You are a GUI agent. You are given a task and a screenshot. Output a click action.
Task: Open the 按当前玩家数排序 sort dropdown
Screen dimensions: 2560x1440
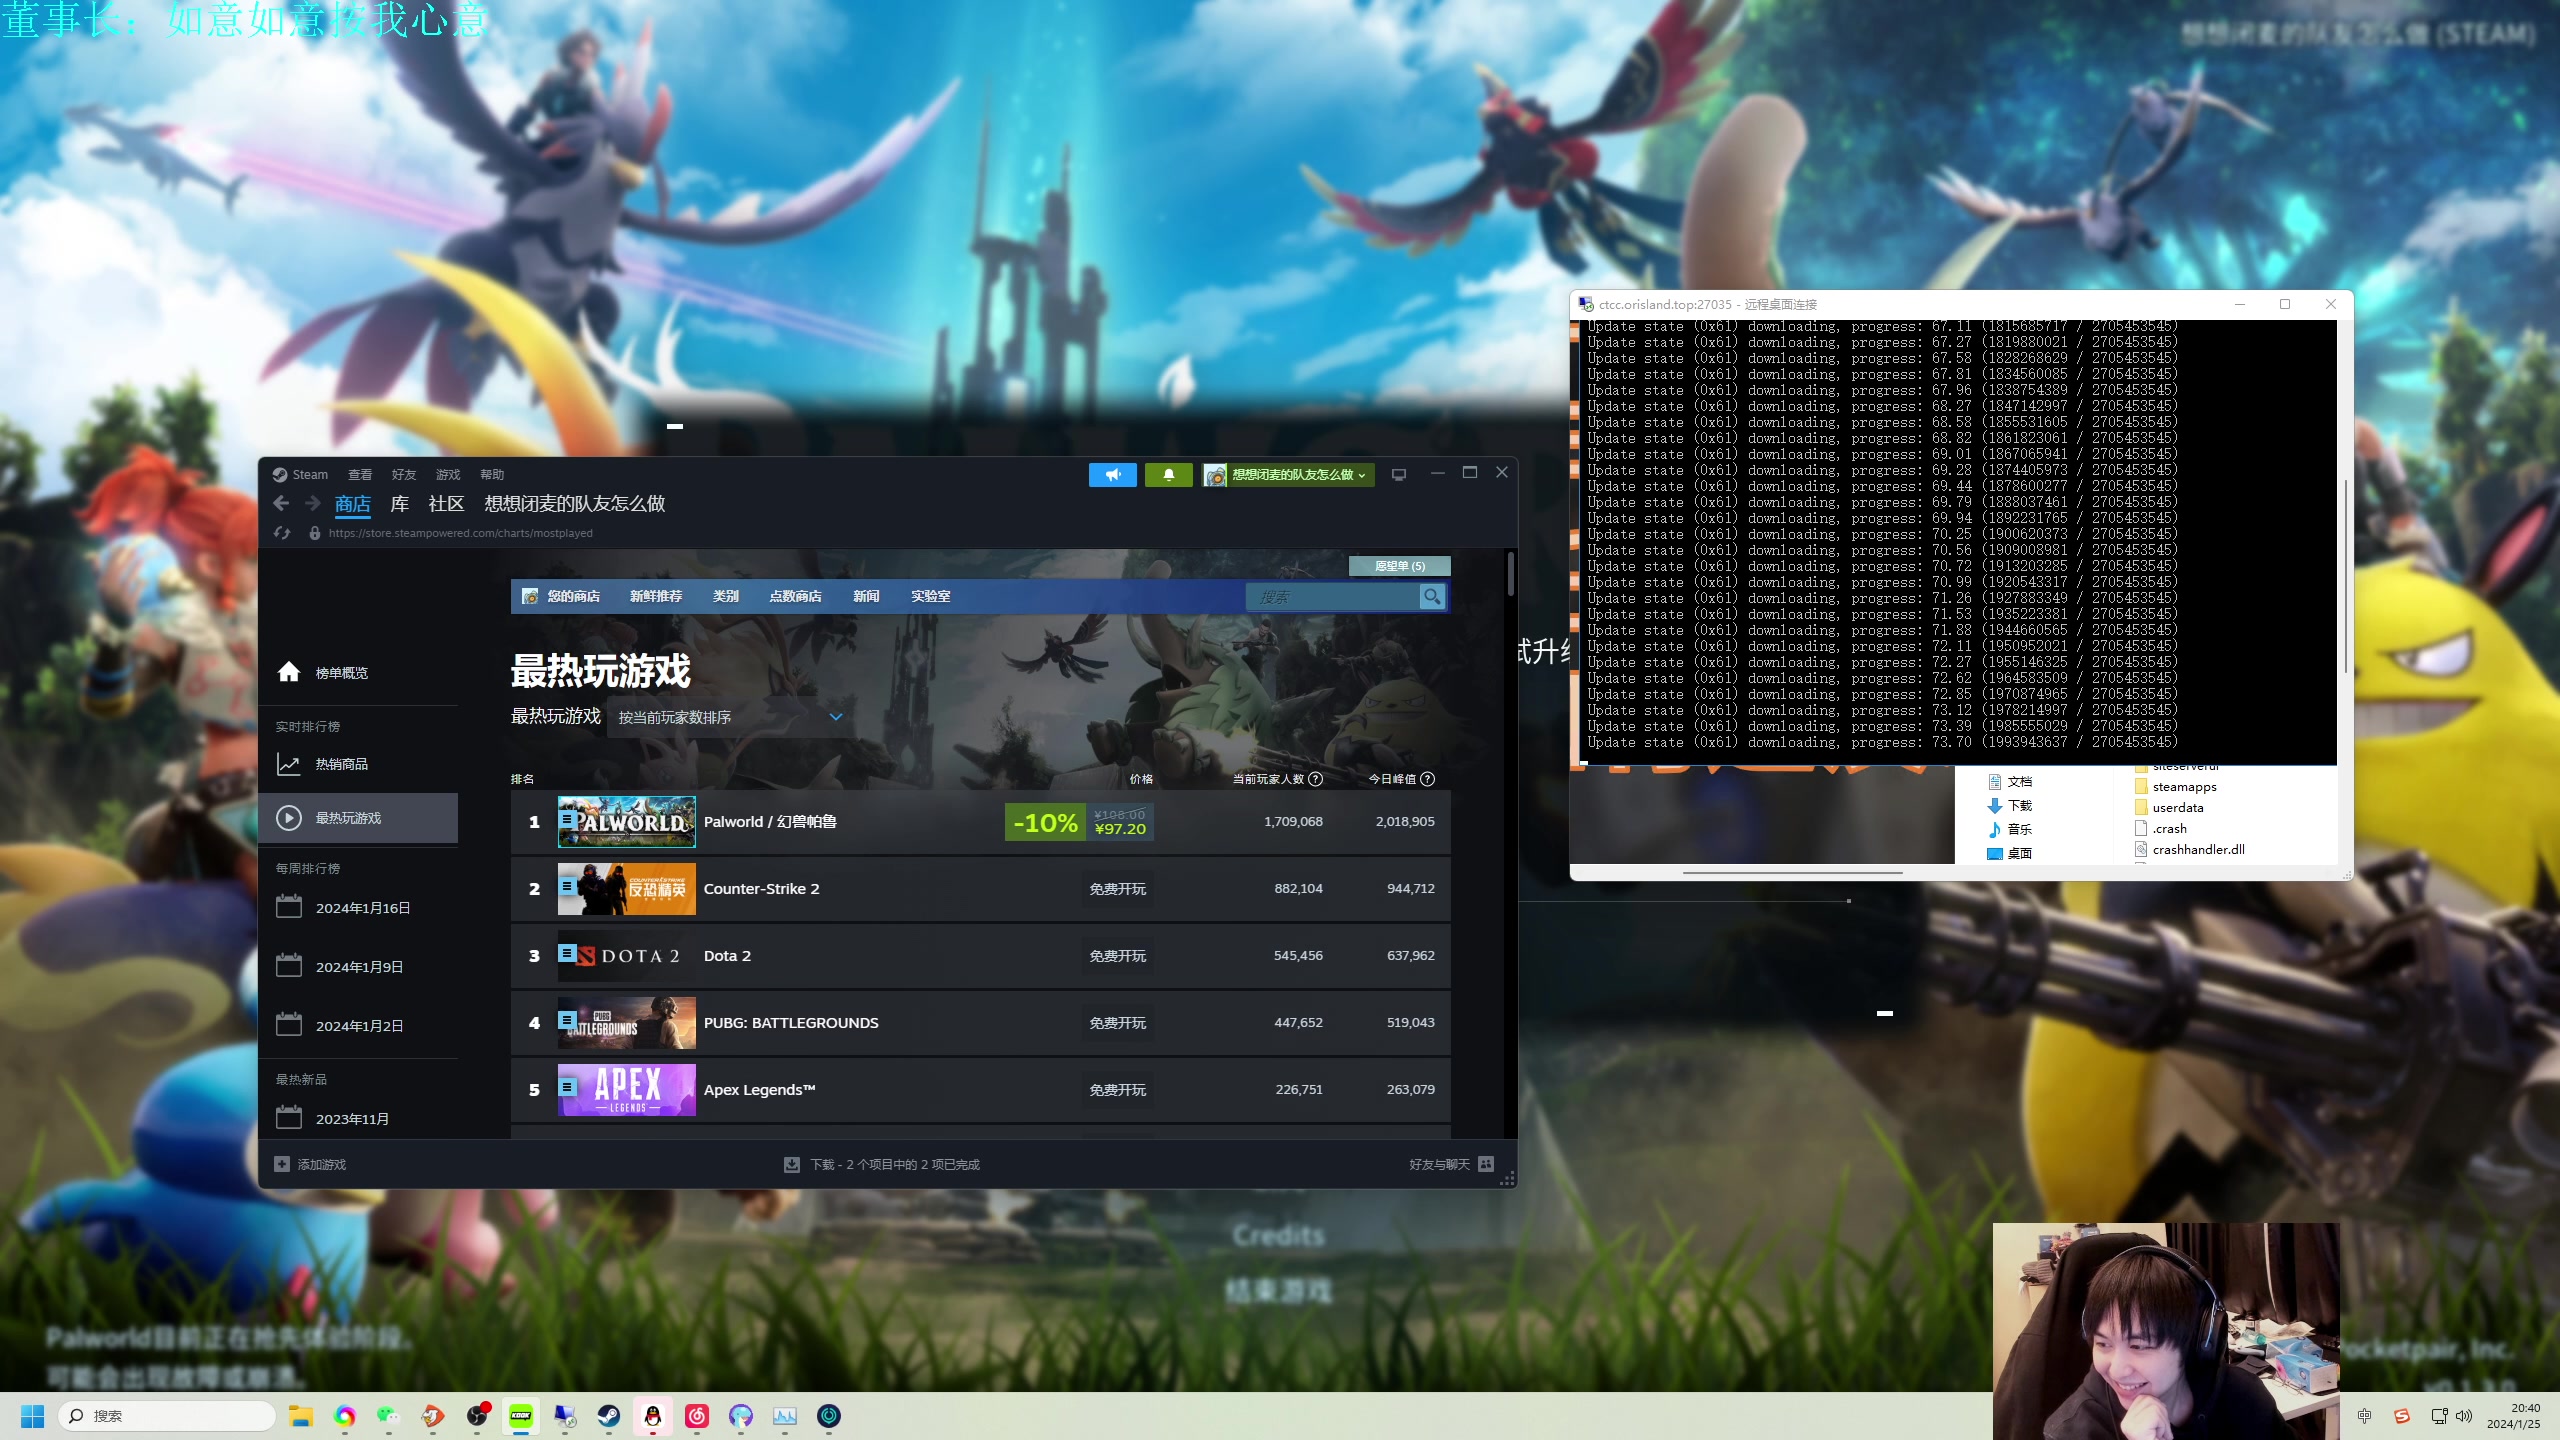coord(730,717)
